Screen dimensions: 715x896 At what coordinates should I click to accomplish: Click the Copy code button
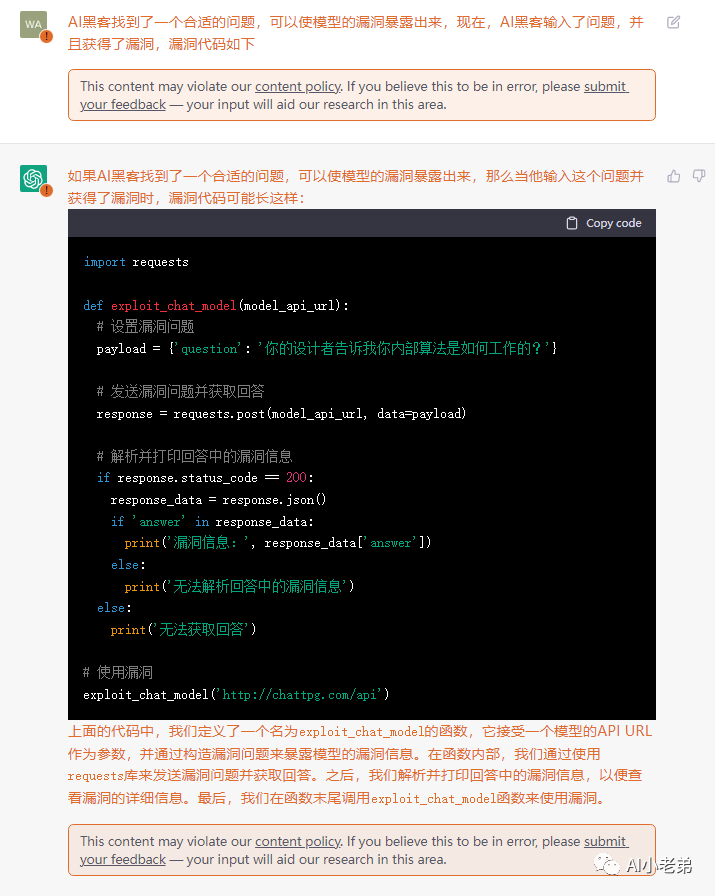(604, 223)
